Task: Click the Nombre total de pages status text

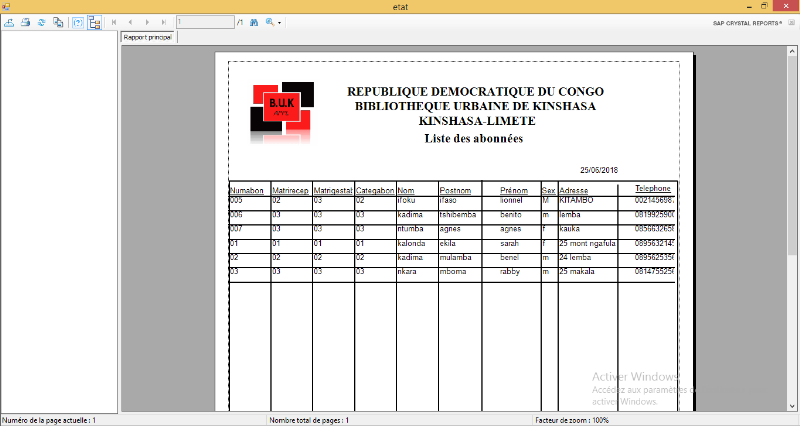Action: (x=309, y=421)
